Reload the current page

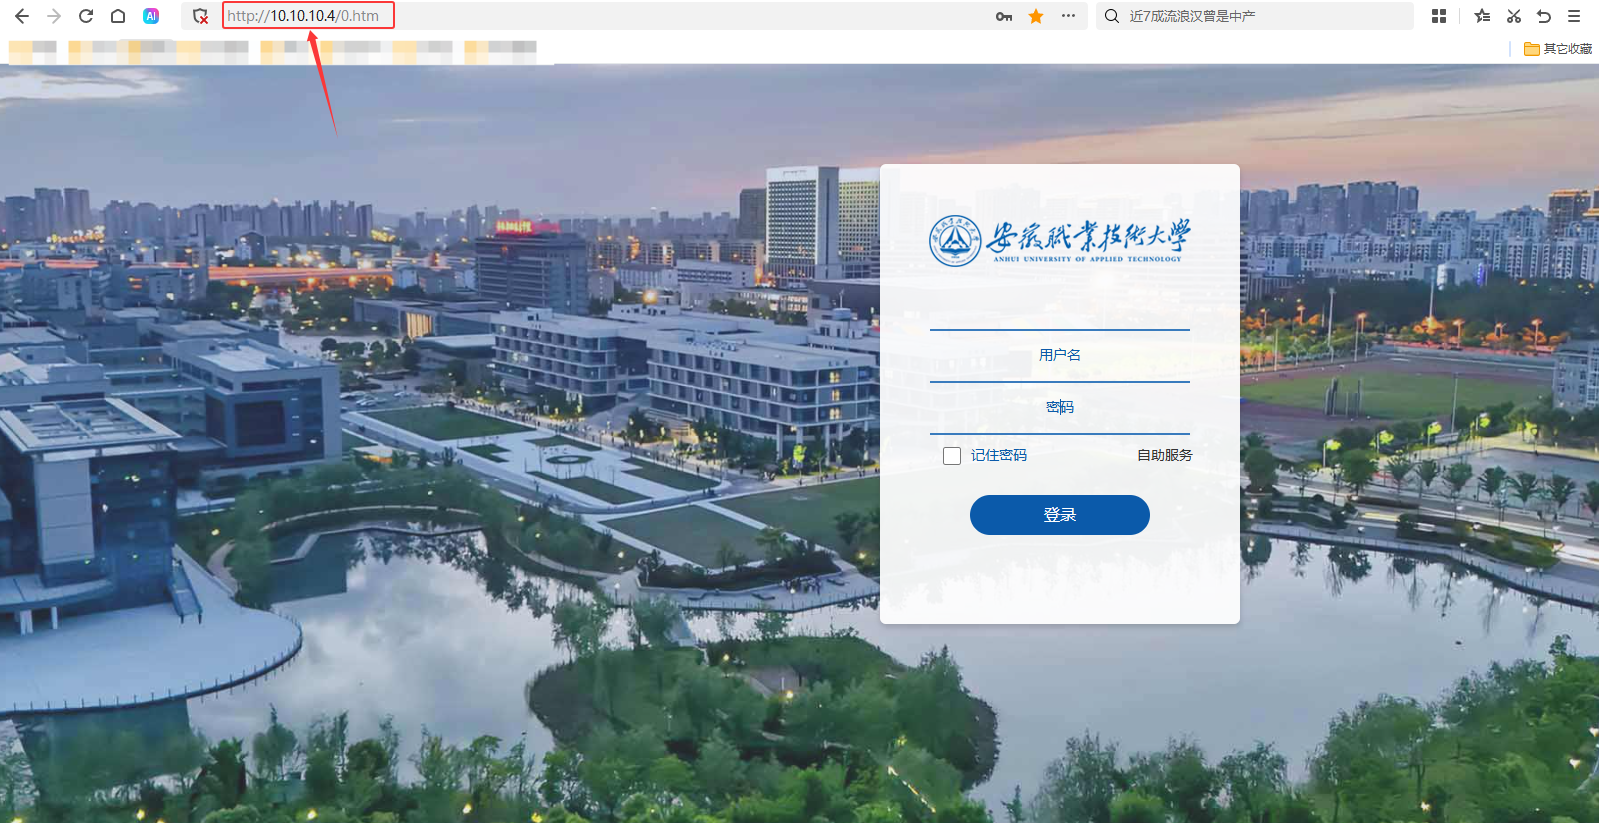[x=86, y=16]
